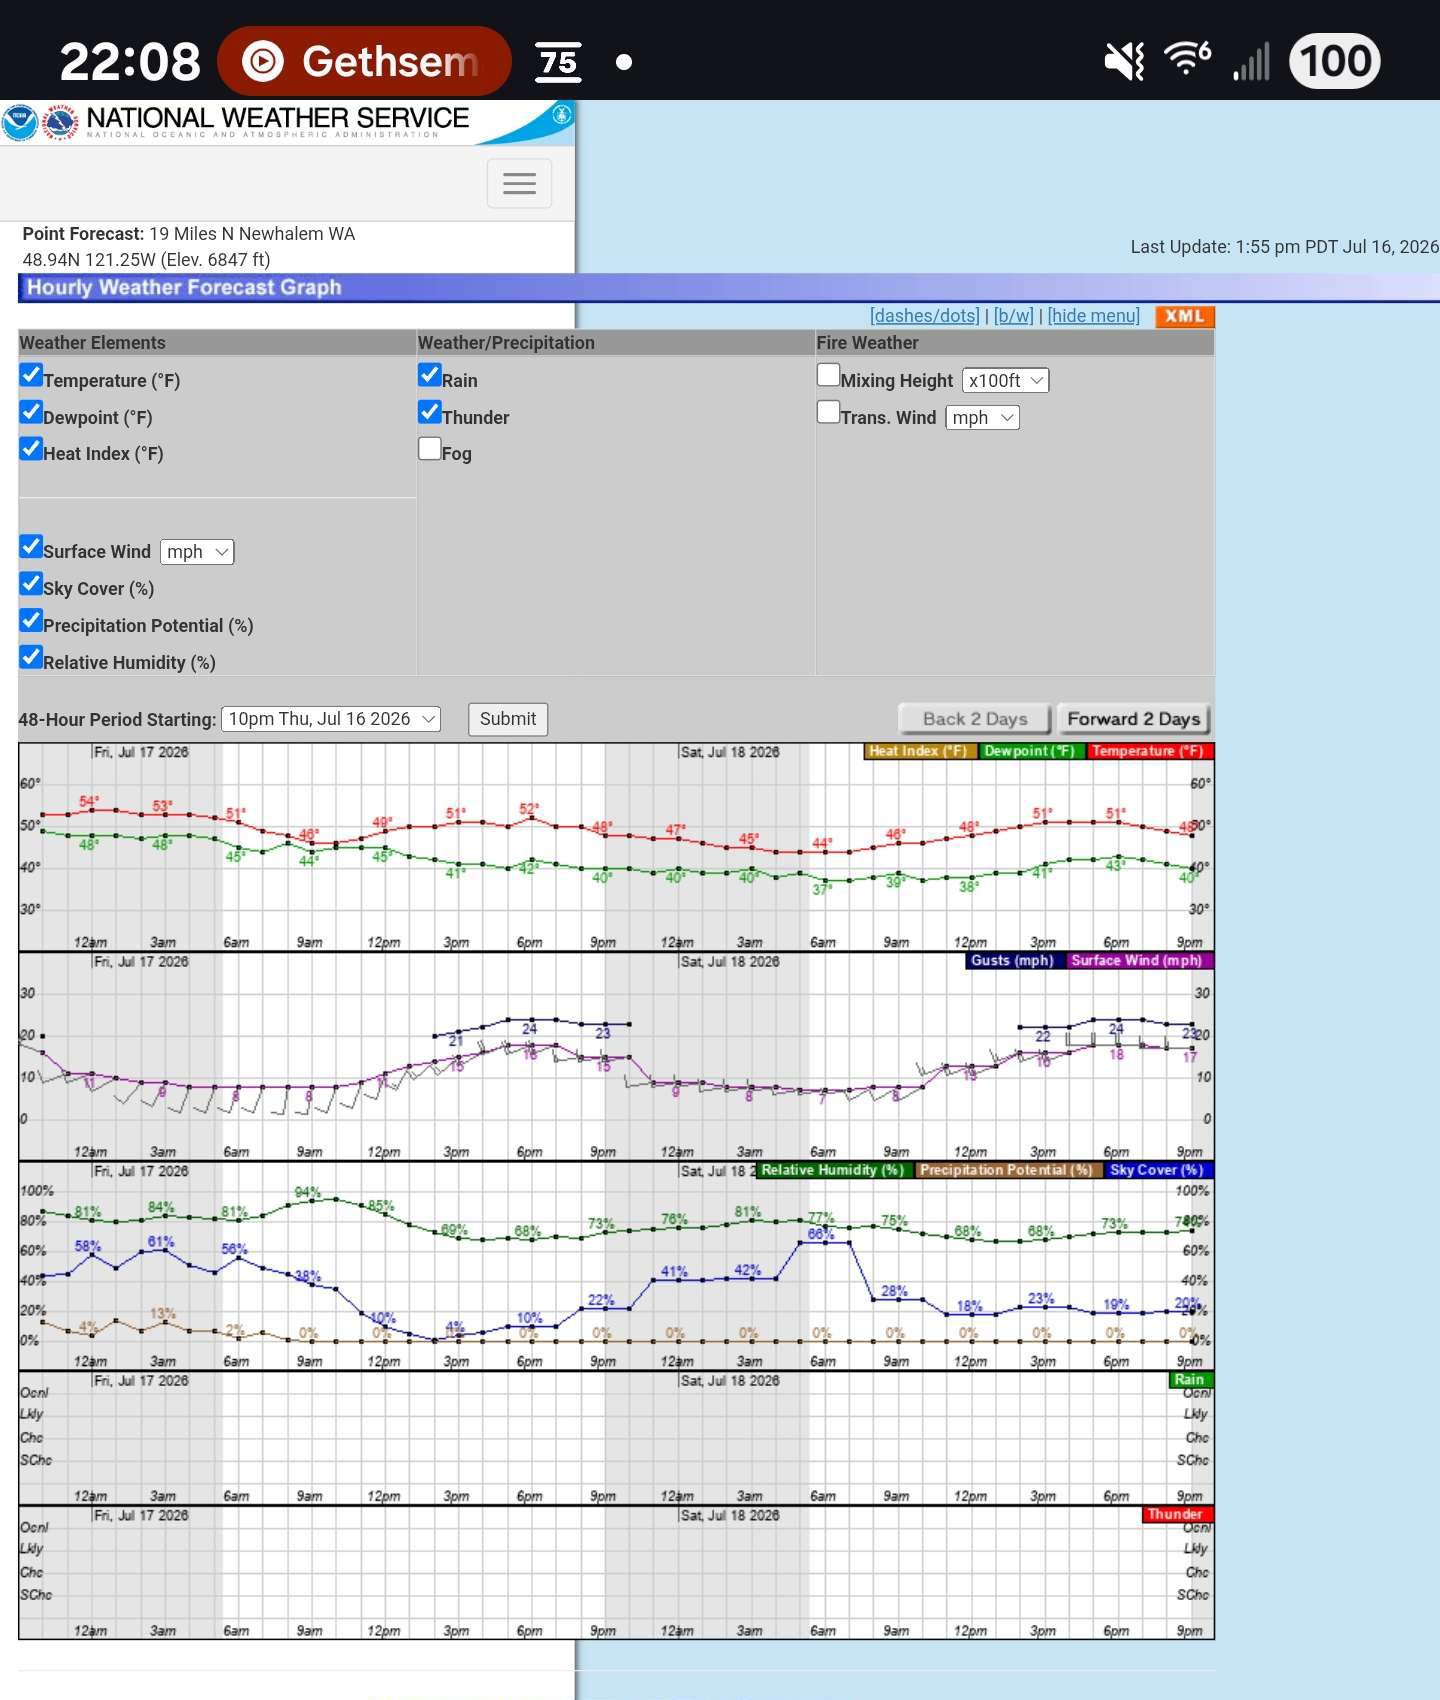Uncheck Precipitation Potential (%)

(x=31, y=621)
